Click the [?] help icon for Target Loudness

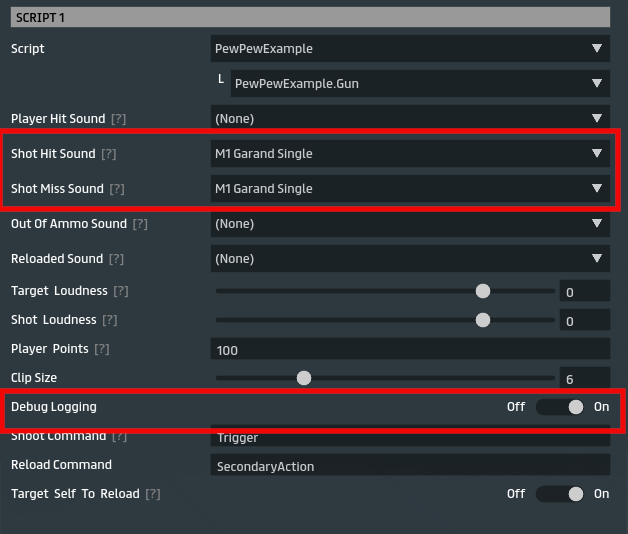(121, 291)
